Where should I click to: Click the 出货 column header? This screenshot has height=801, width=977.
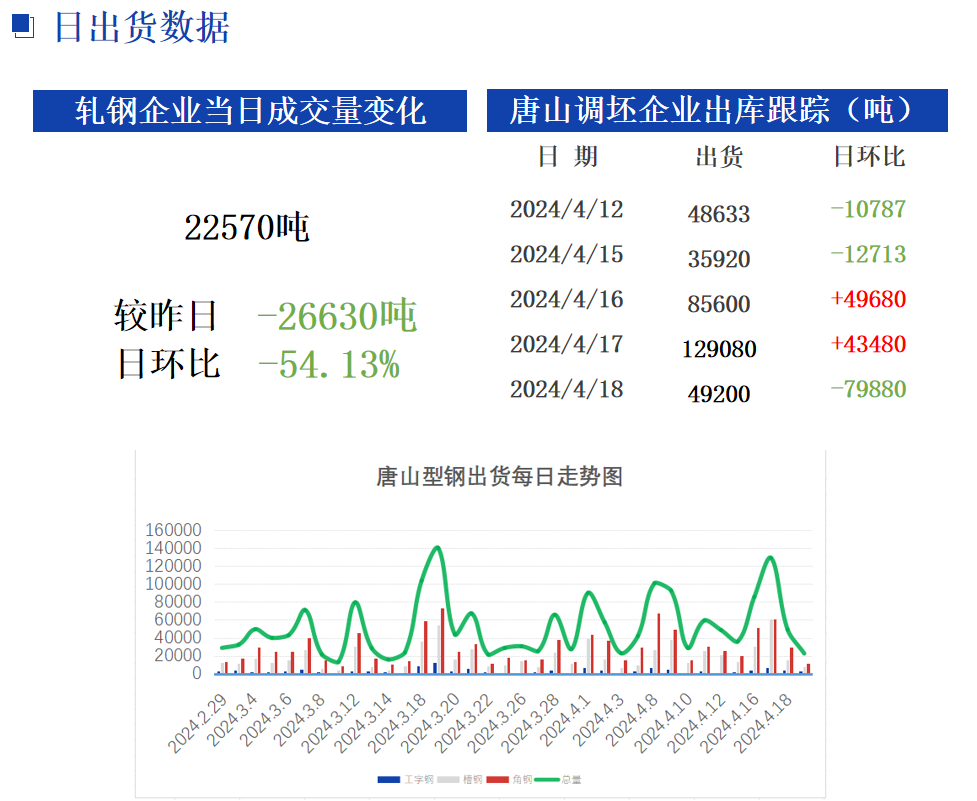tap(719, 157)
